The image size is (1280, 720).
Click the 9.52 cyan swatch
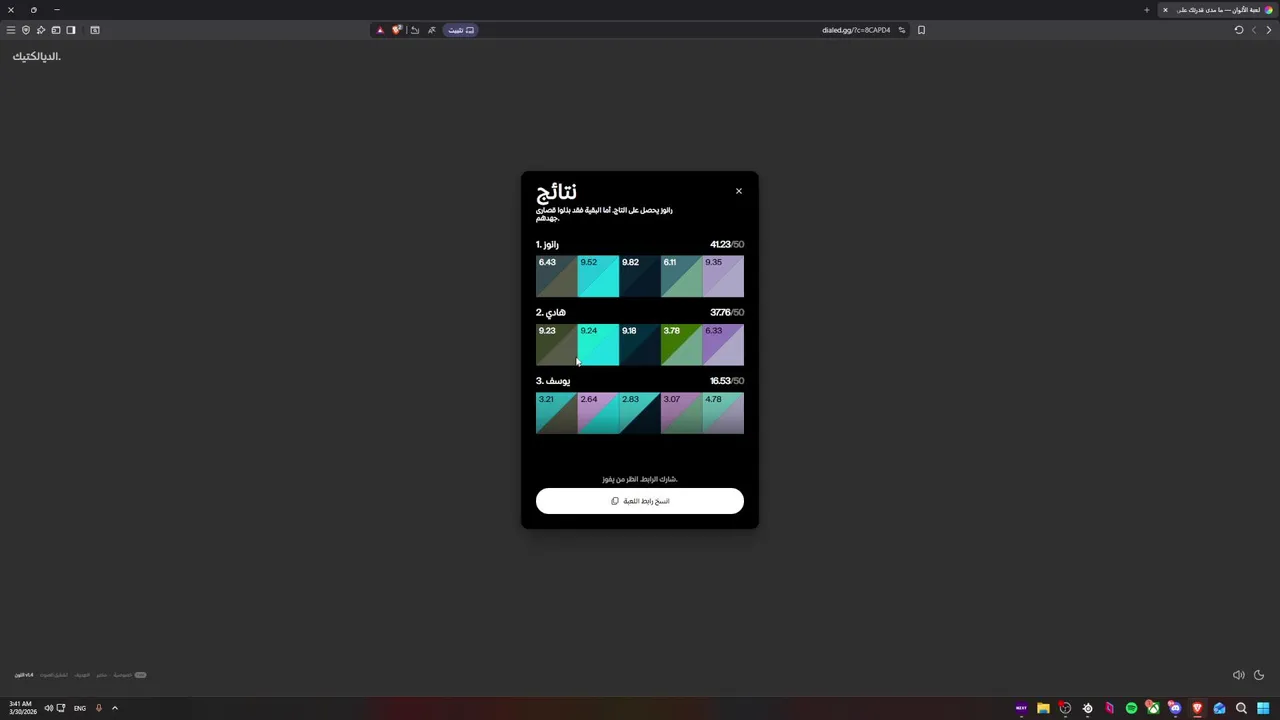click(598, 276)
